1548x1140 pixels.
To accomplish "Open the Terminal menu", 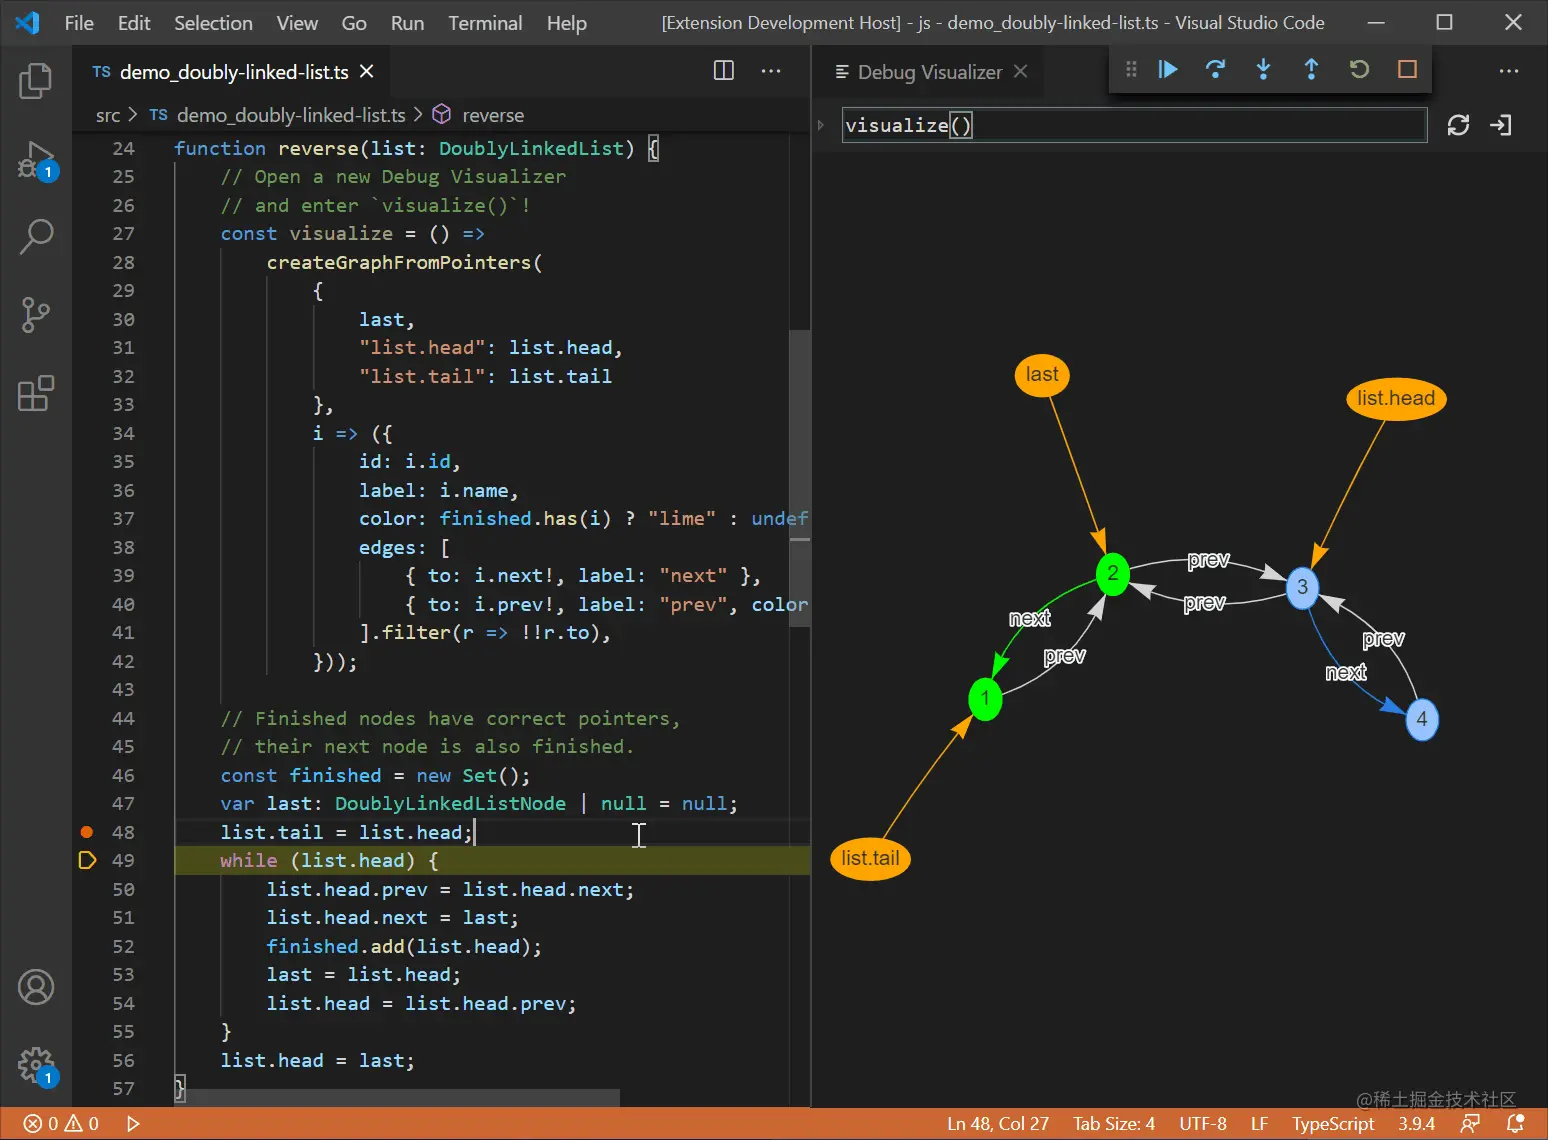I will (485, 23).
